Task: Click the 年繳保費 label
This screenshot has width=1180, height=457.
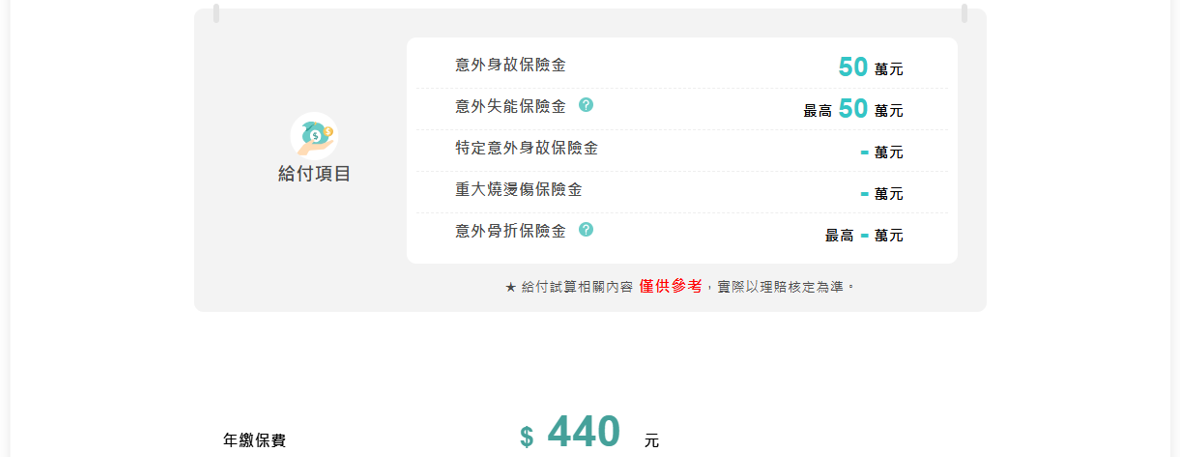Action: click(x=254, y=440)
